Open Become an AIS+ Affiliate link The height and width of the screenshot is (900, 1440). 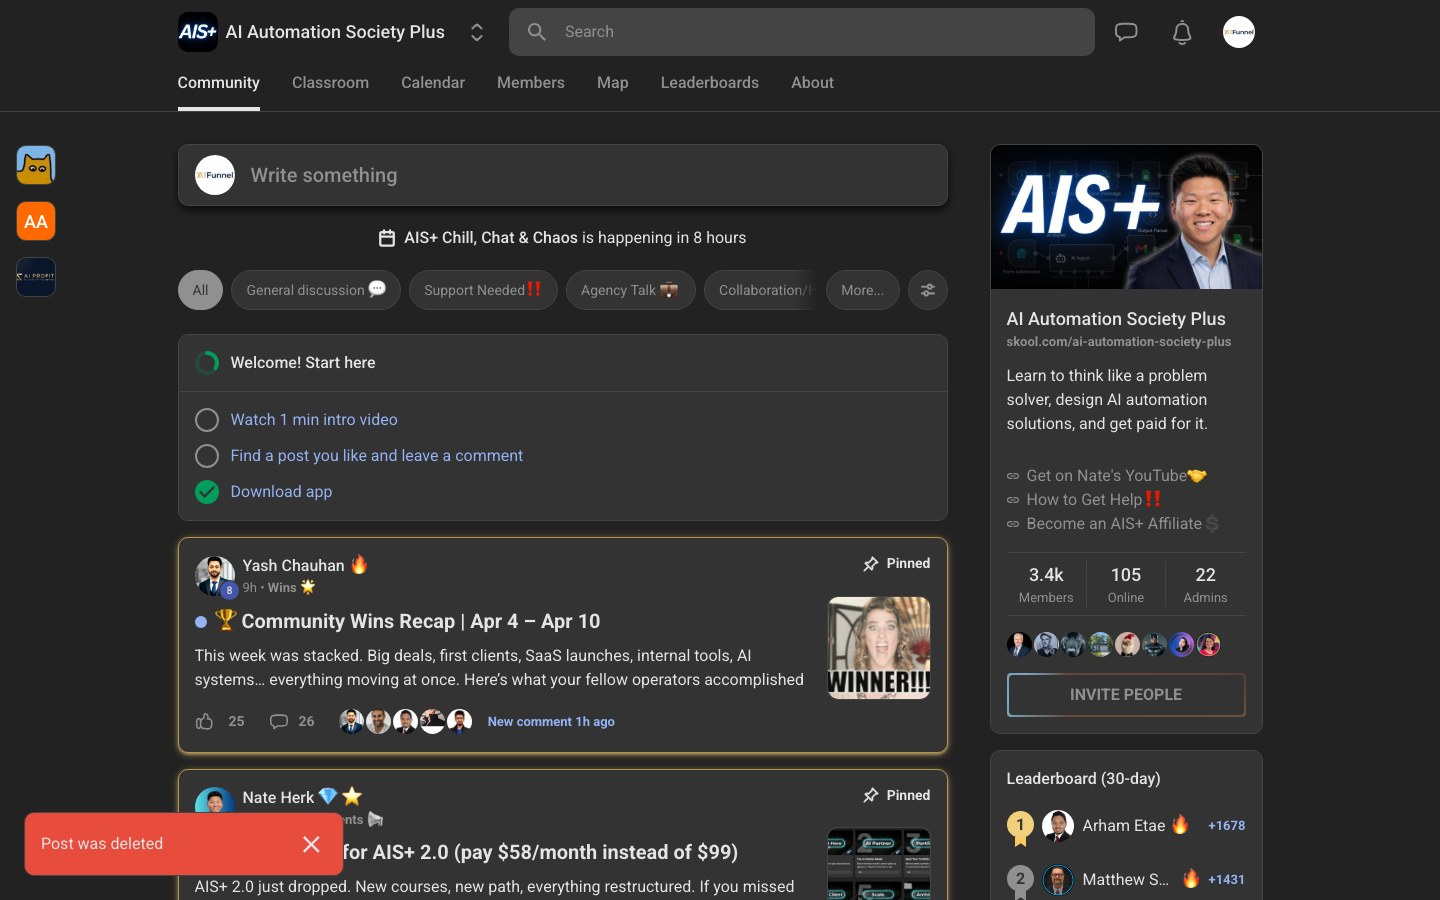(1113, 524)
